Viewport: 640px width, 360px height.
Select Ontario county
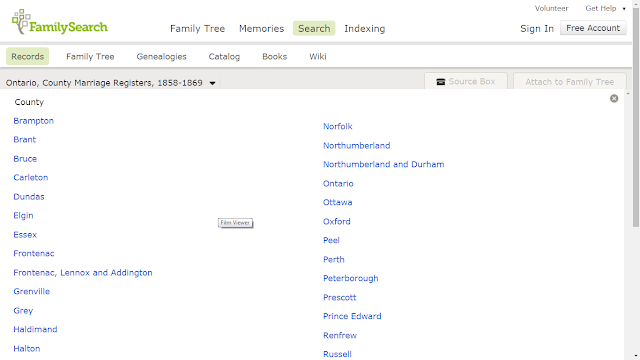coord(338,184)
